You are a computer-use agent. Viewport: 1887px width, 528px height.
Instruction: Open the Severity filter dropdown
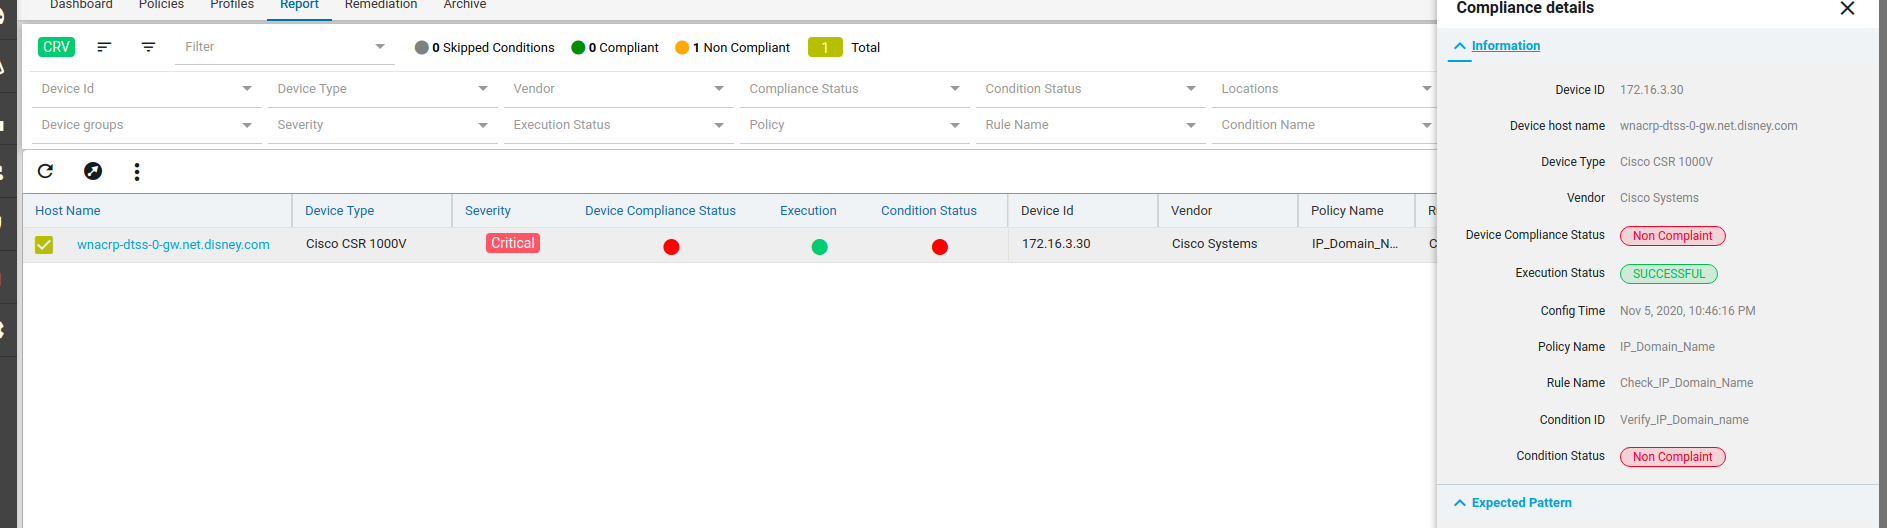(382, 125)
